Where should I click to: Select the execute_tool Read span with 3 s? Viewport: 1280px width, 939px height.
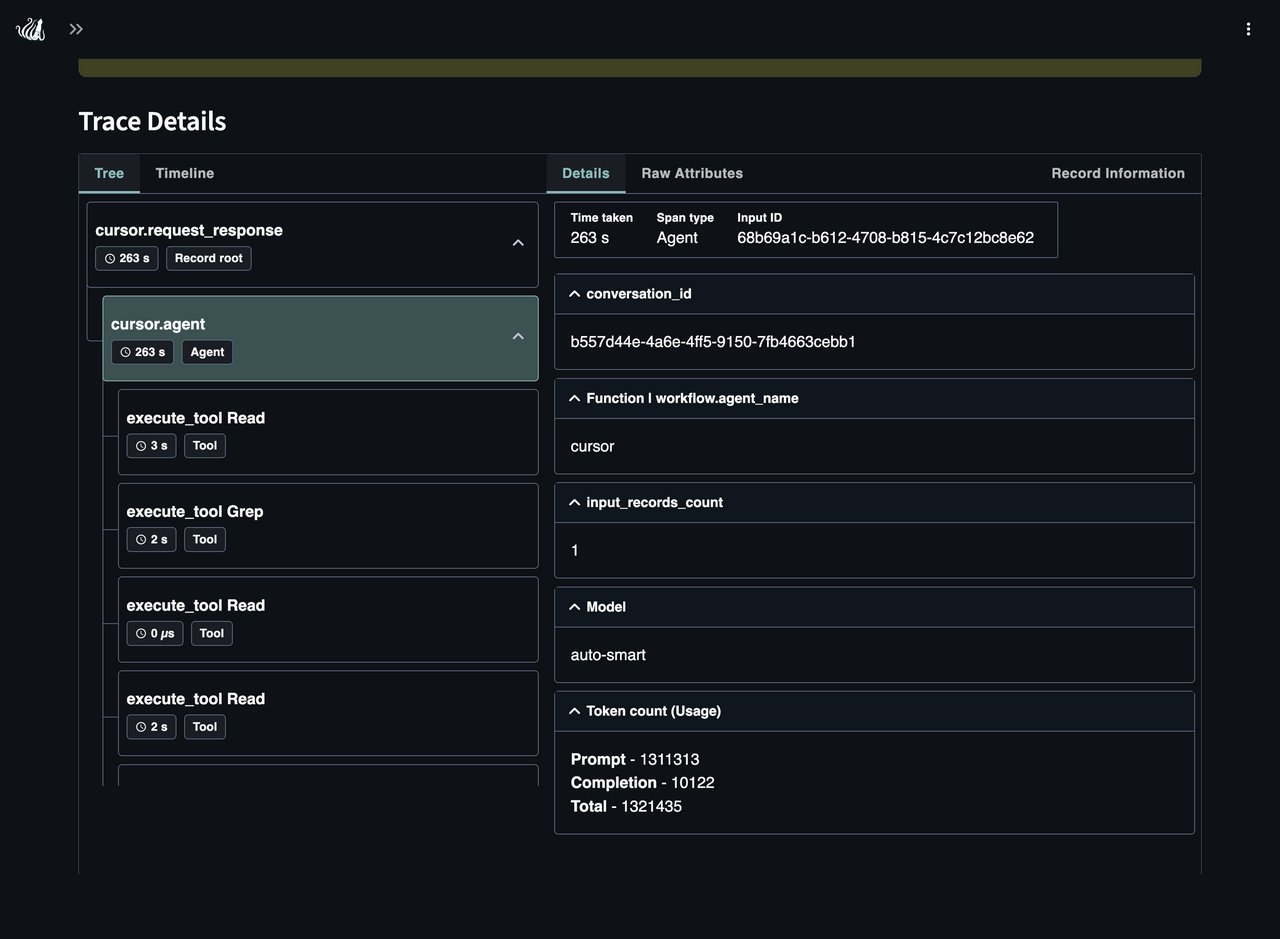pyautogui.click(x=328, y=432)
